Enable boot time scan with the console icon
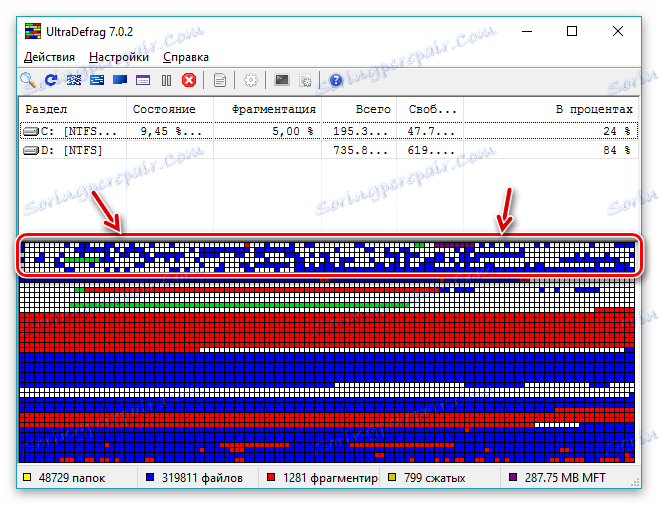Image resolution: width=658 pixels, height=505 pixels. pos(282,80)
